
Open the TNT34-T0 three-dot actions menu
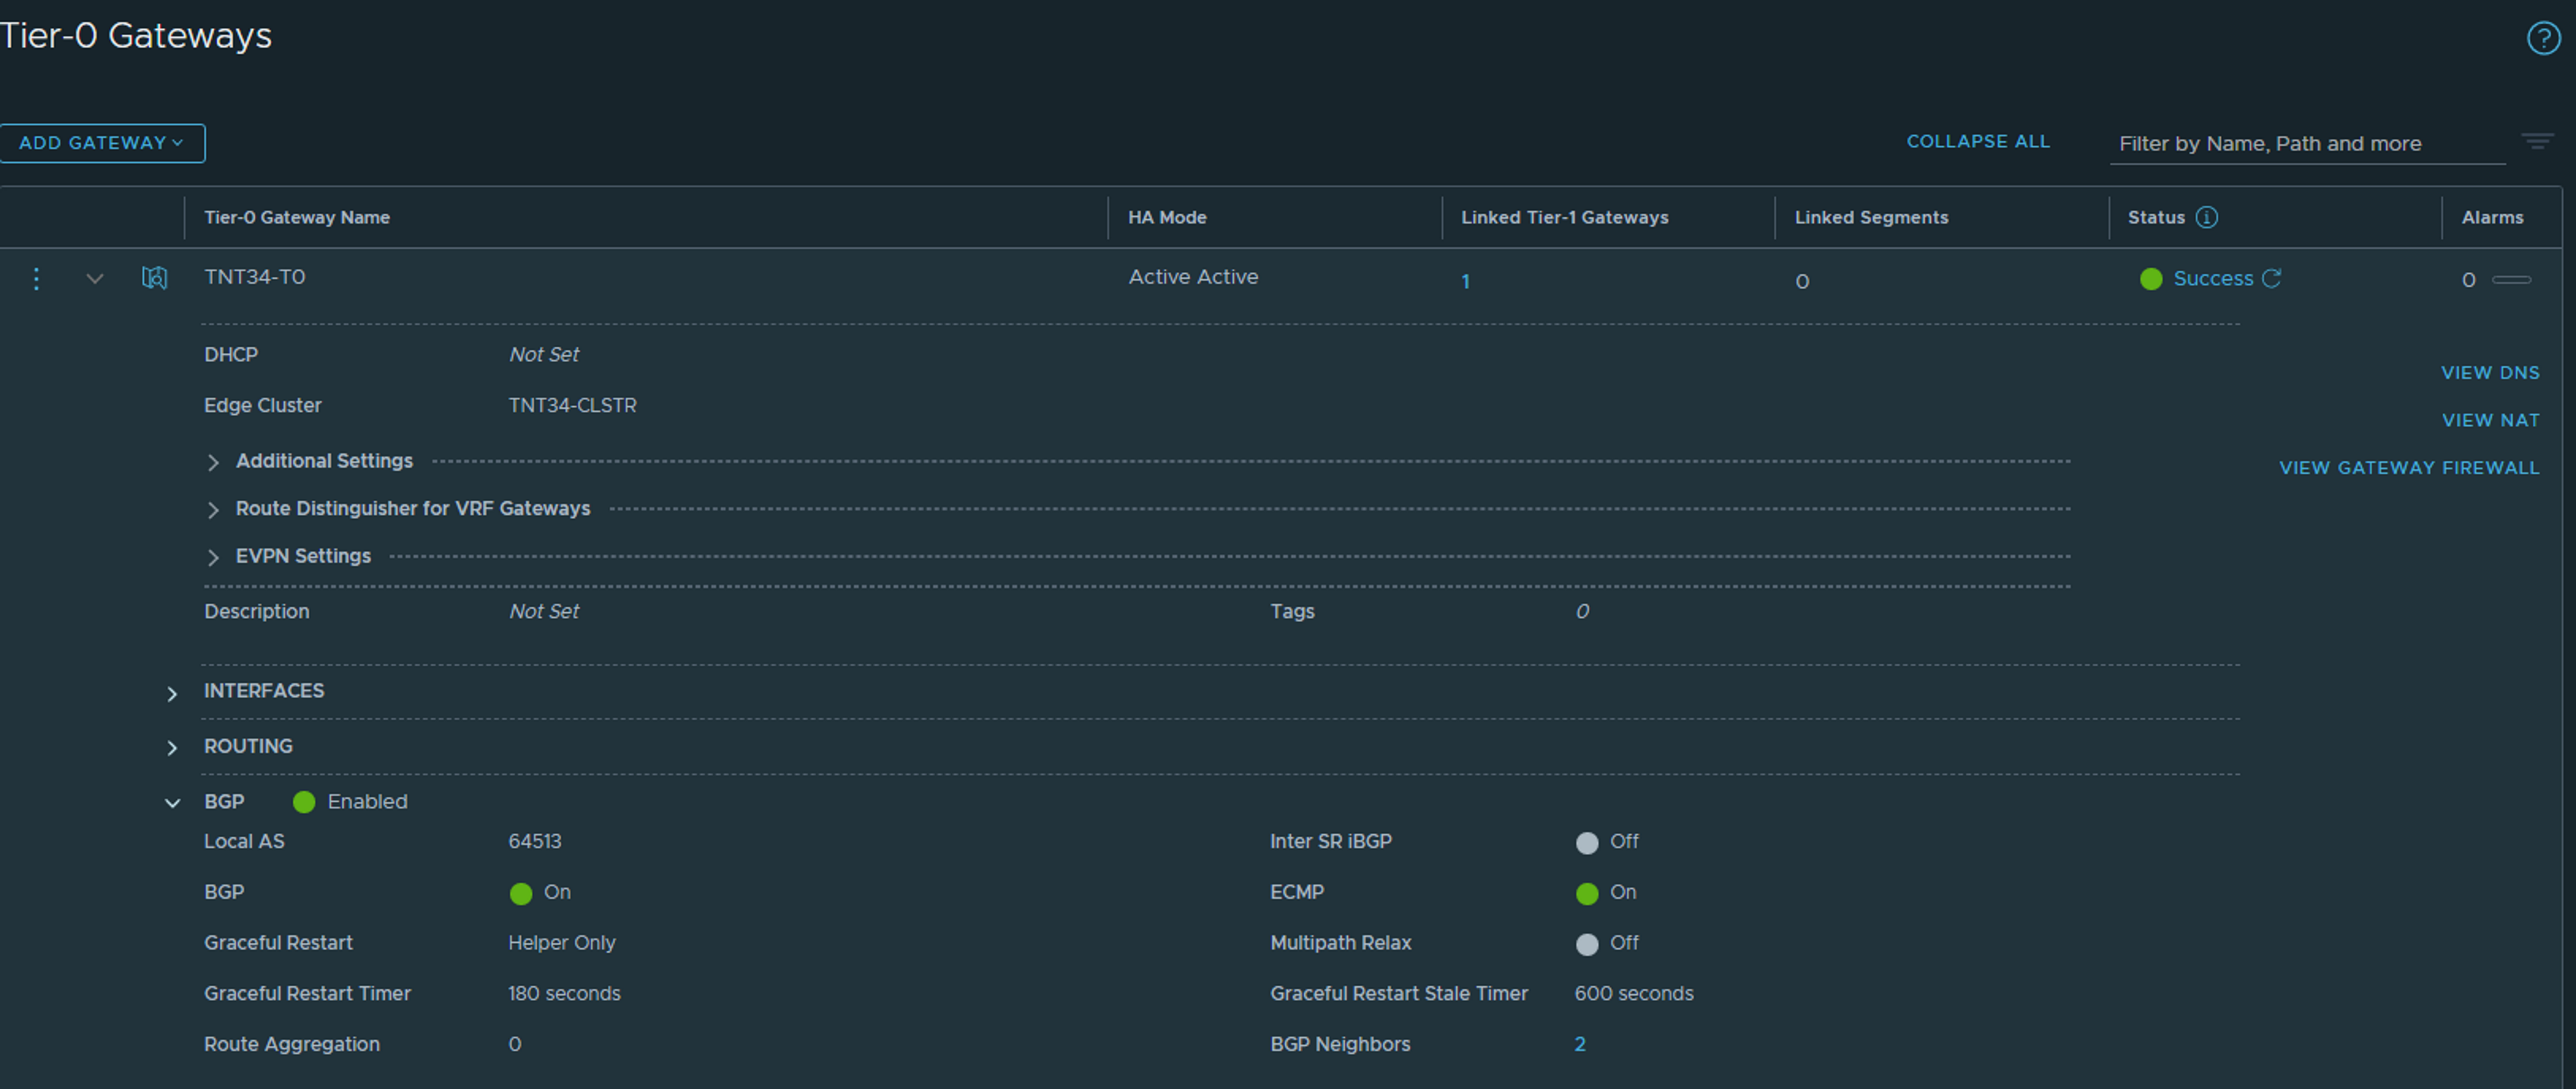[x=36, y=279]
